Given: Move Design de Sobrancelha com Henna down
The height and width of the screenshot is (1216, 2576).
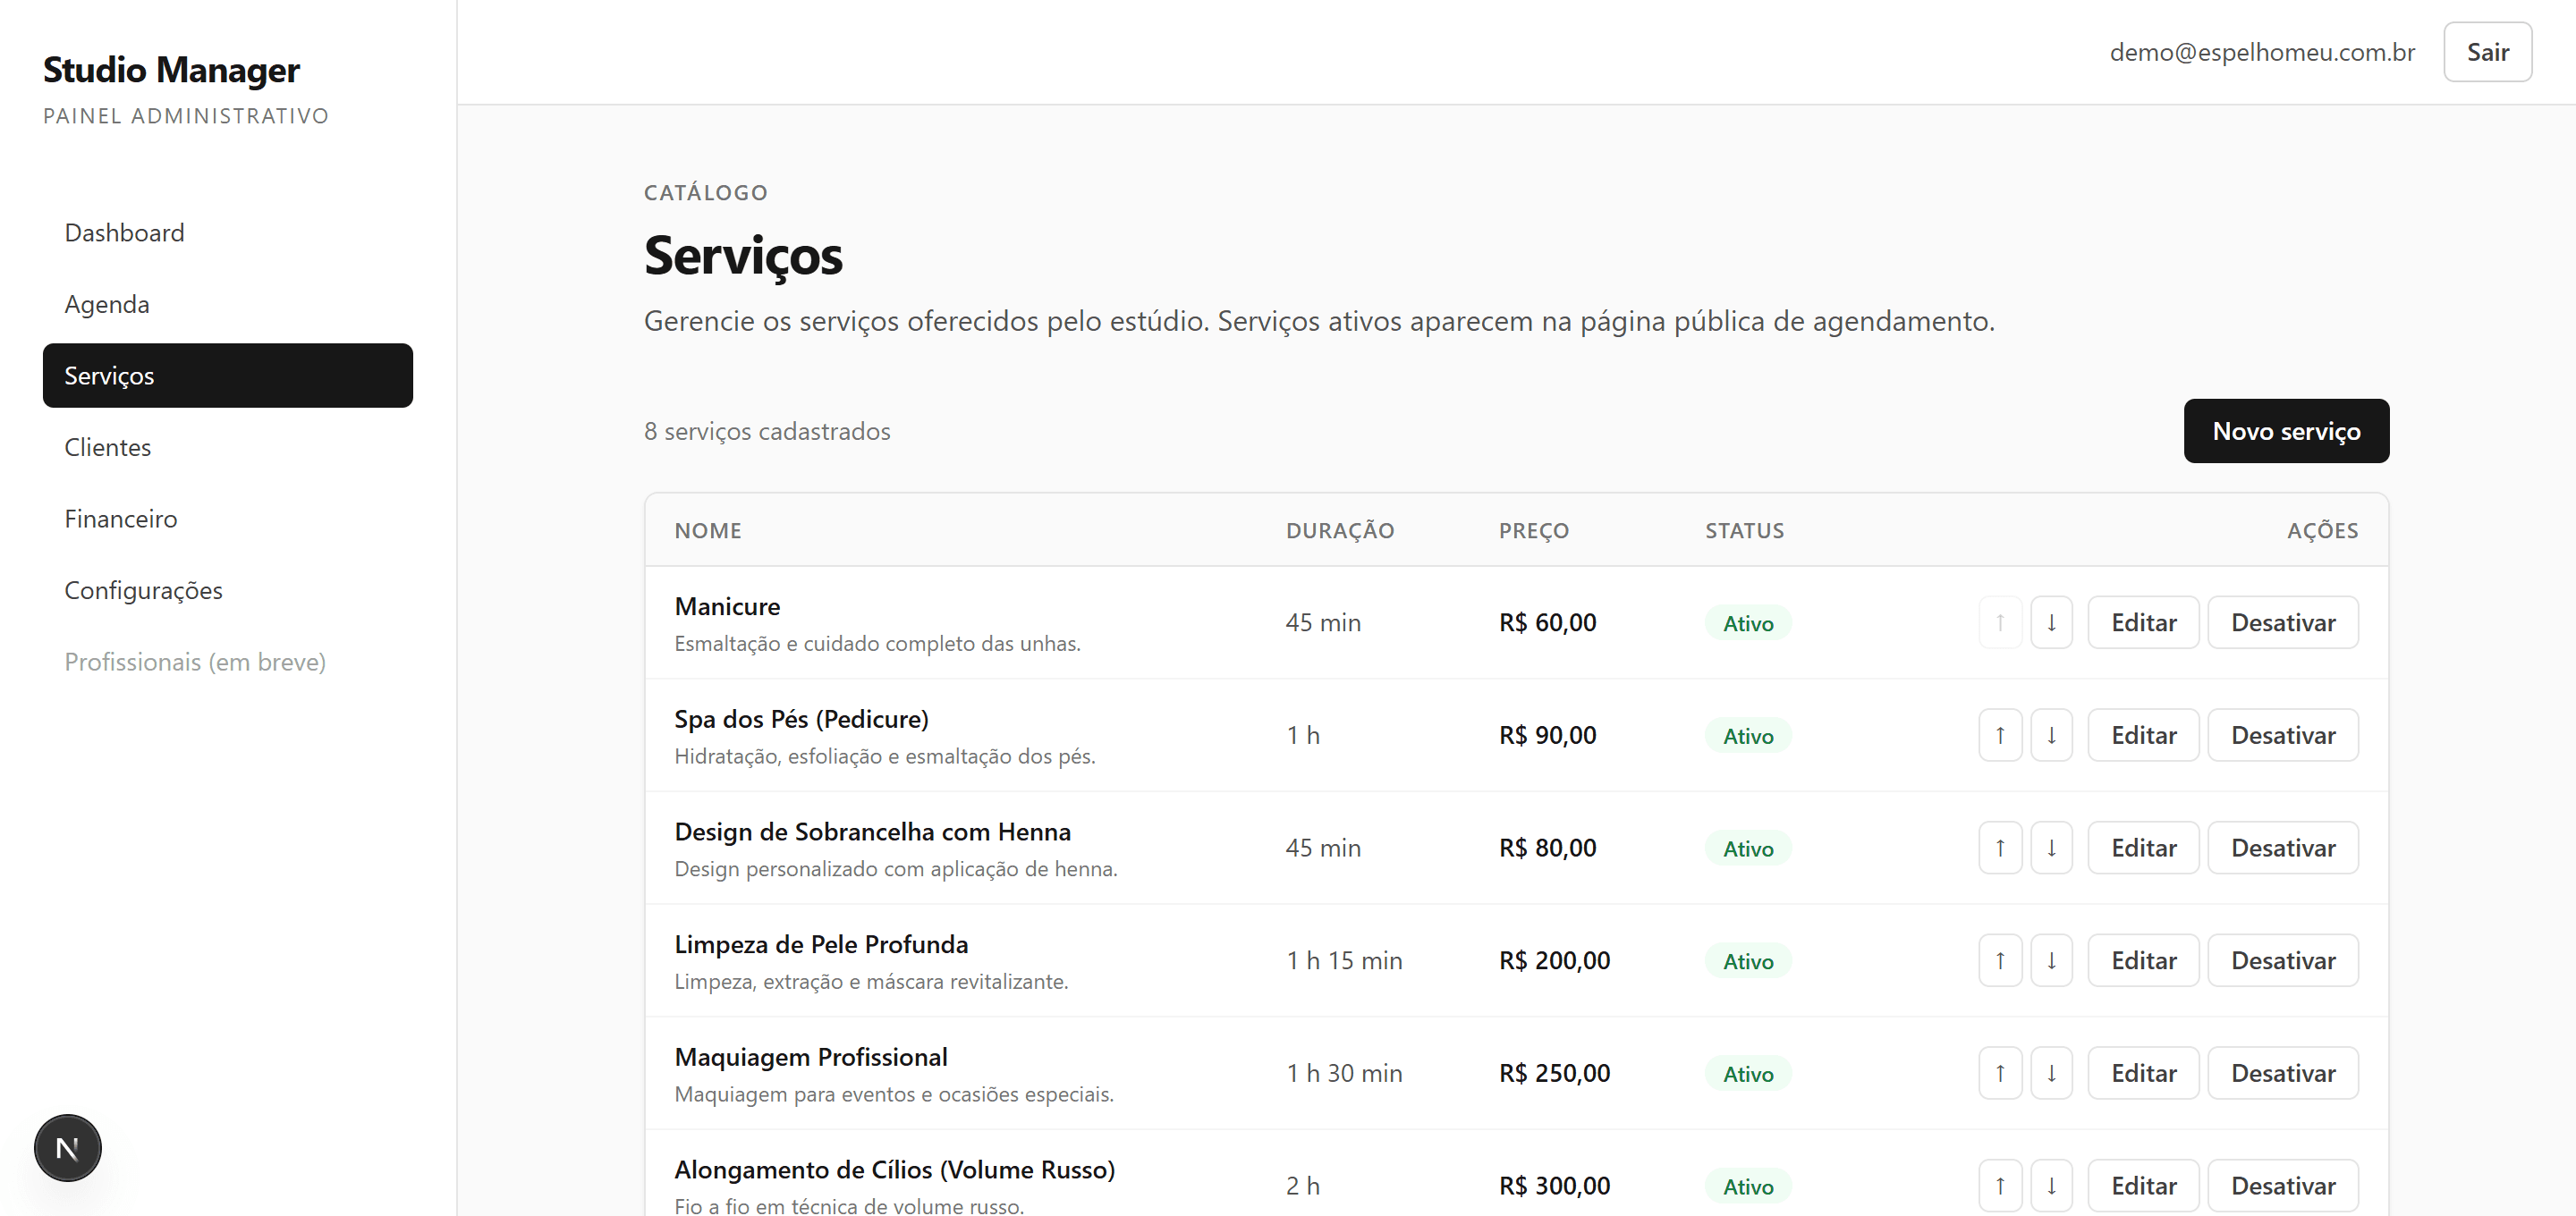Looking at the screenshot, I should (2051, 848).
